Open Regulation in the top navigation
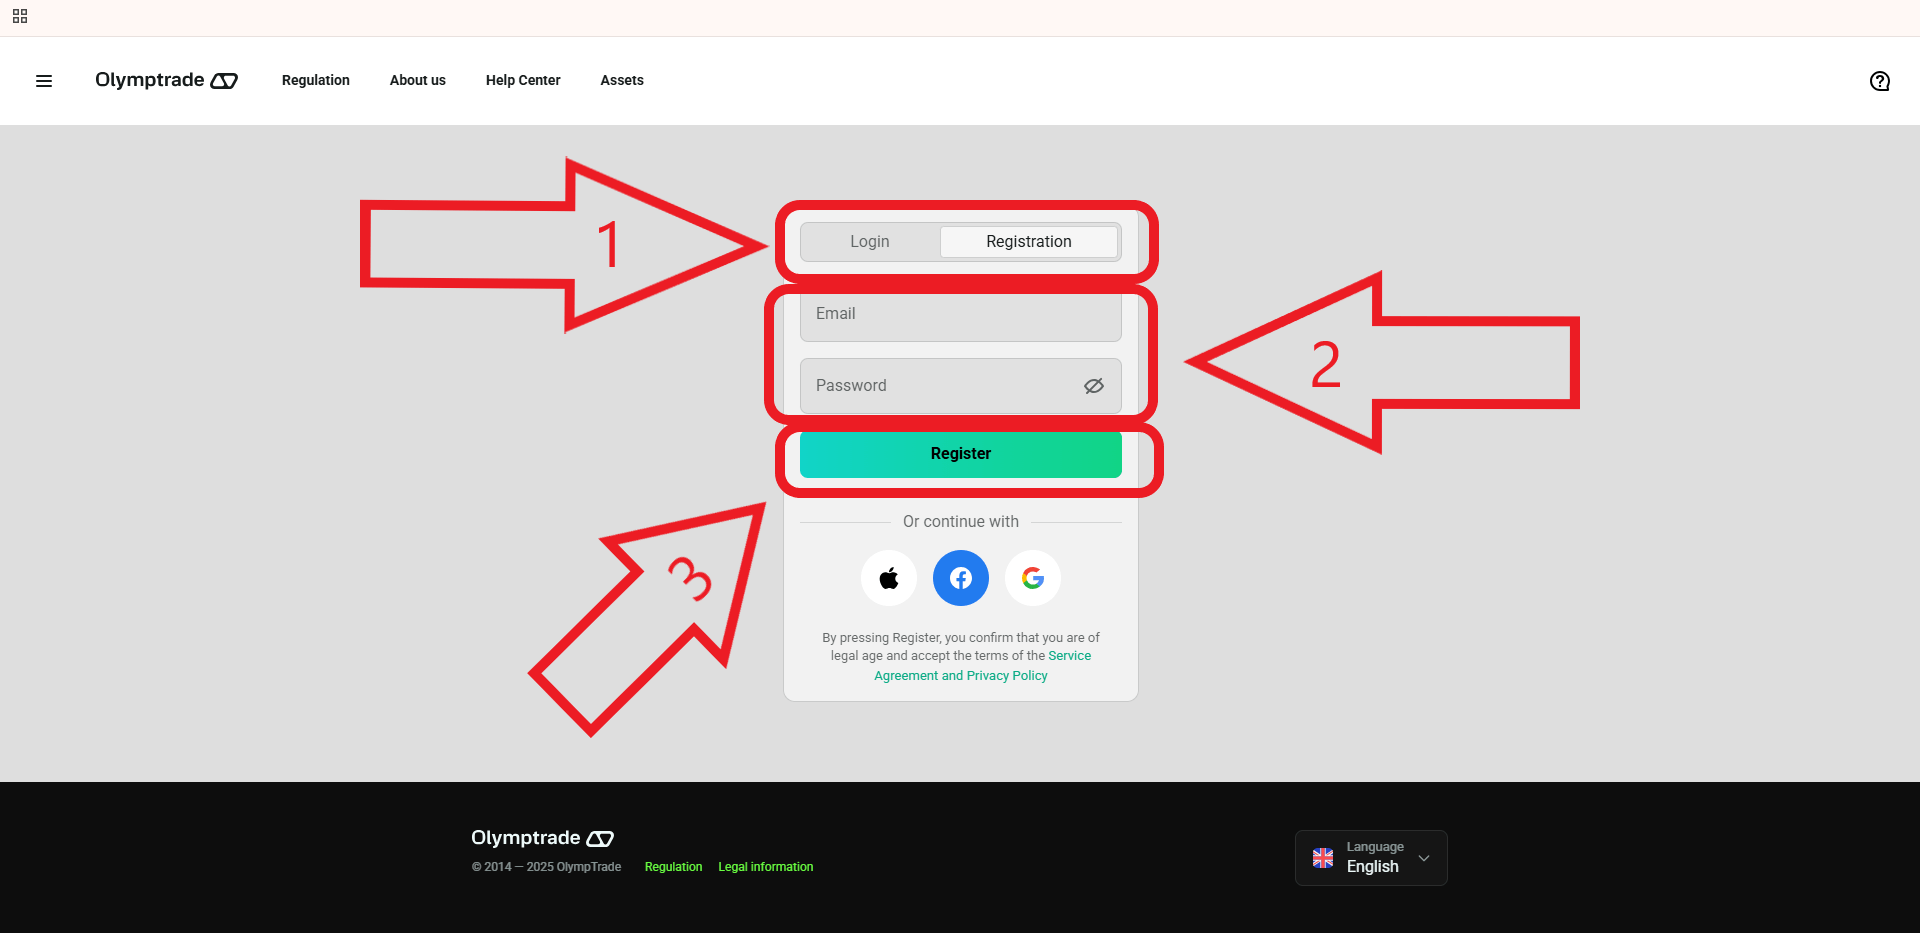This screenshot has height=933, width=1920. coord(316,80)
